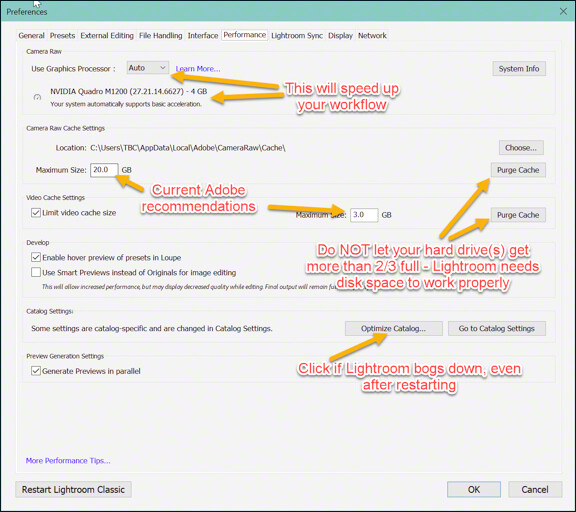This screenshot has width=576, height=512.
Task: Edit Camera Raw cache Maximum Size field
Action: 104,170
